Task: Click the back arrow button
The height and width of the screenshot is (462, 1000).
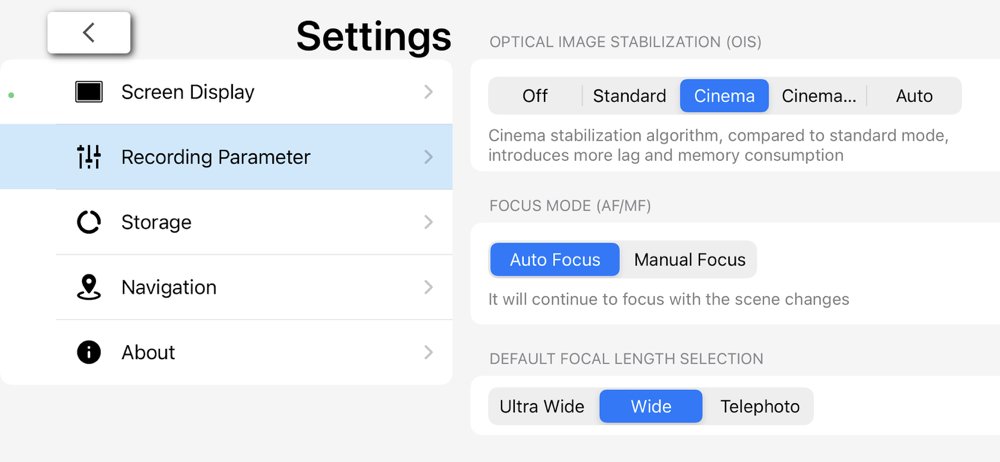Action: (x=89, y=33)
